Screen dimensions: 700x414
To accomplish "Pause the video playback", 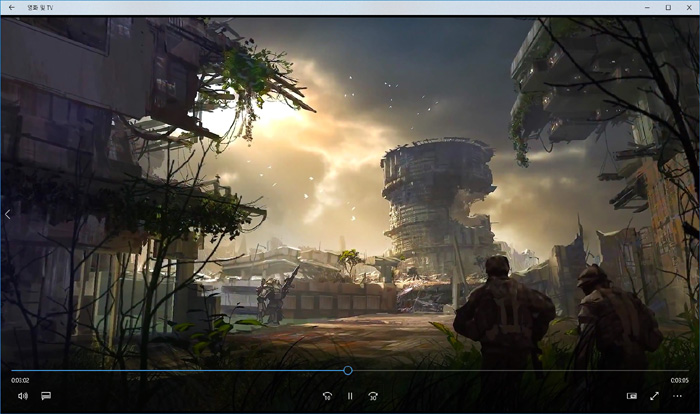I will click(x=350, y=396).
